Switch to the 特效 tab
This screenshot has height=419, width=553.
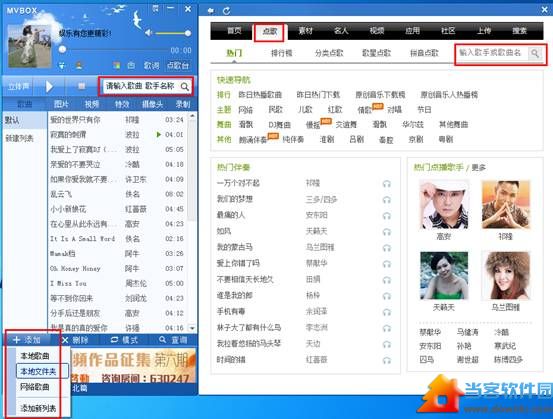coord(122,104)
